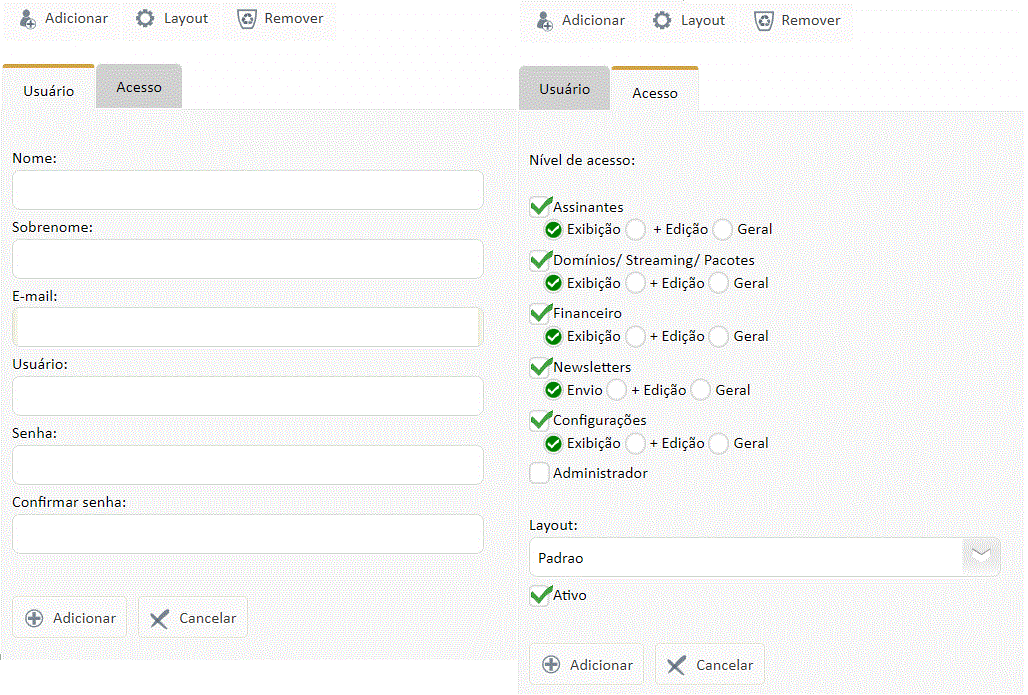Click the add-user icon in the left panel toolbar
The image size is (1028, 695).
(28, 19)
